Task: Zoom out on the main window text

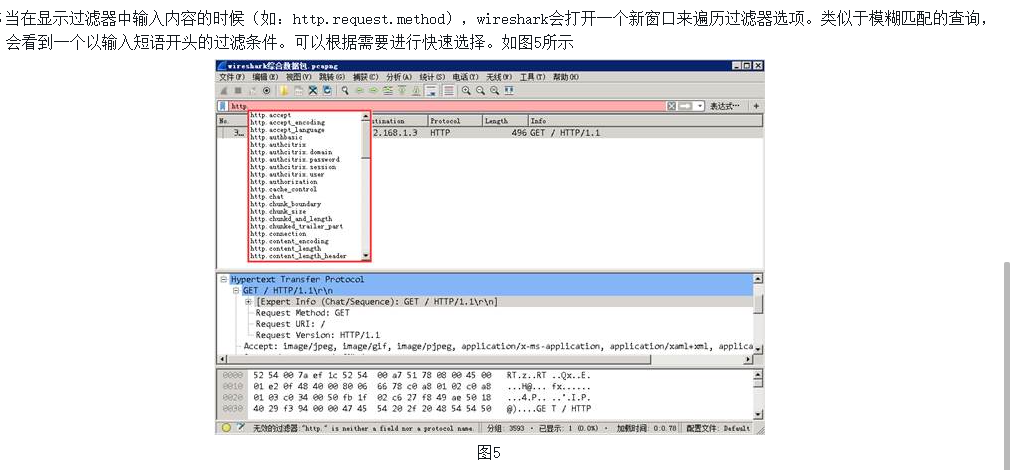Action: click(480, 90)
